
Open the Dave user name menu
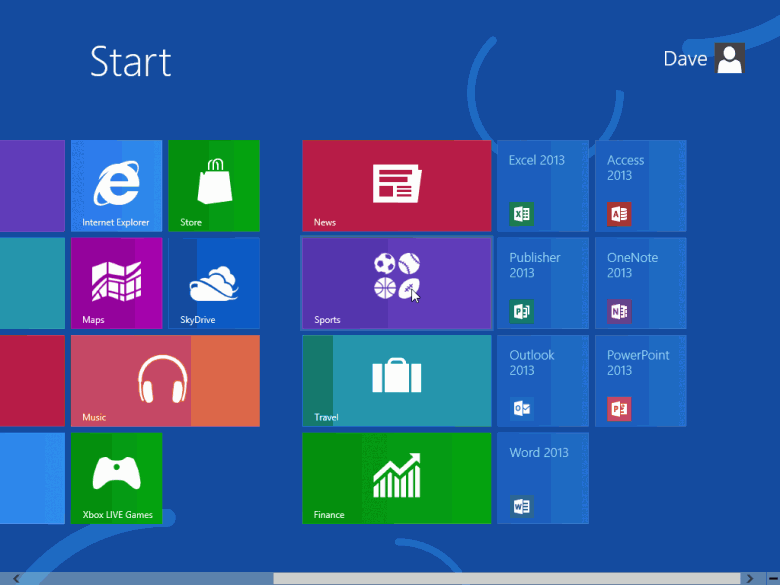coord(685,59)
